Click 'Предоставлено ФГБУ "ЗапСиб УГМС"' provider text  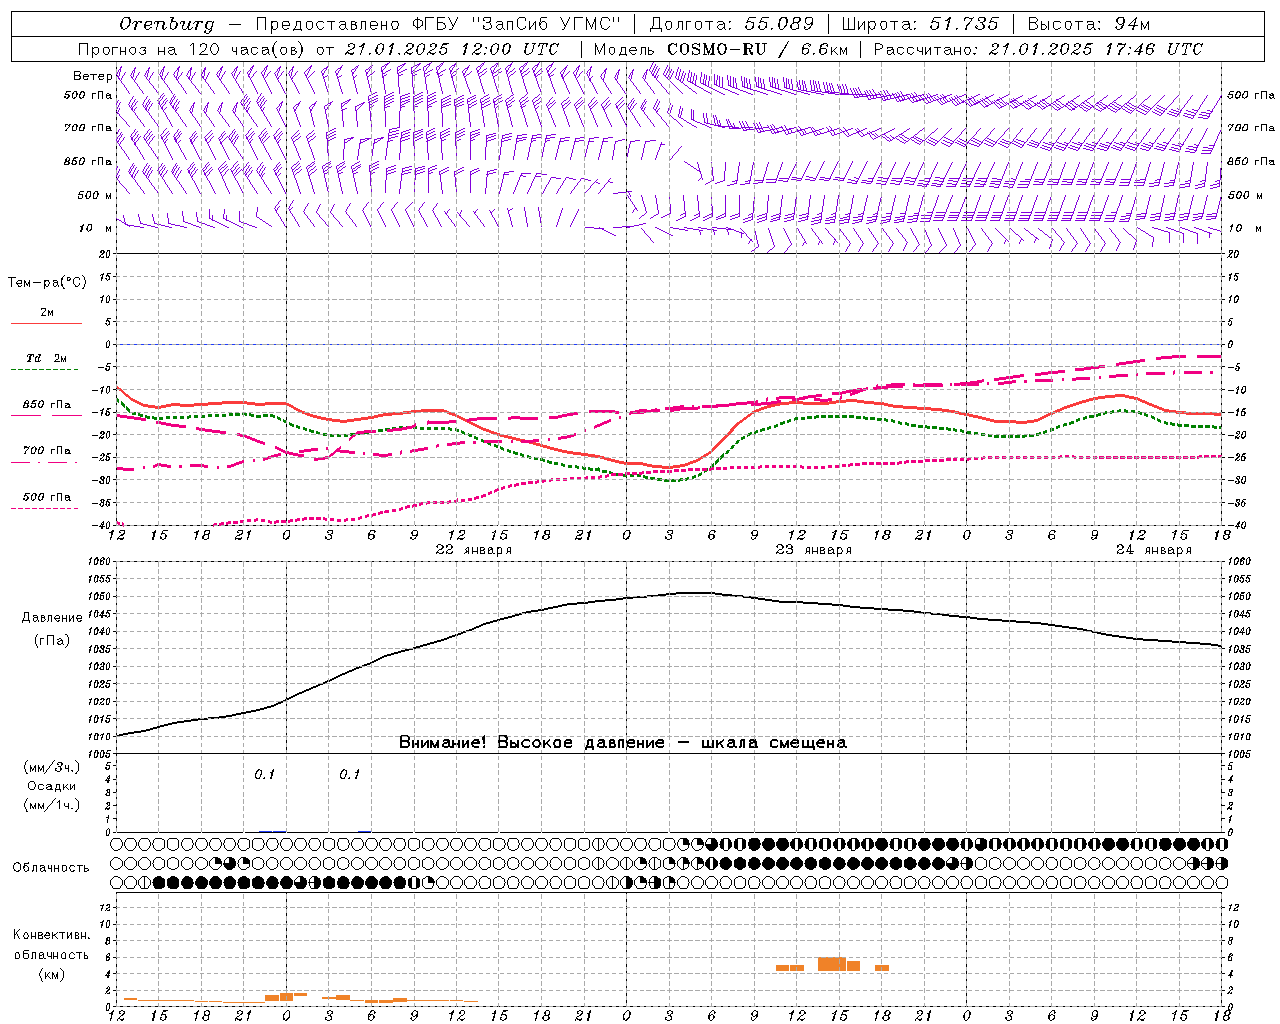coord(439,24)
